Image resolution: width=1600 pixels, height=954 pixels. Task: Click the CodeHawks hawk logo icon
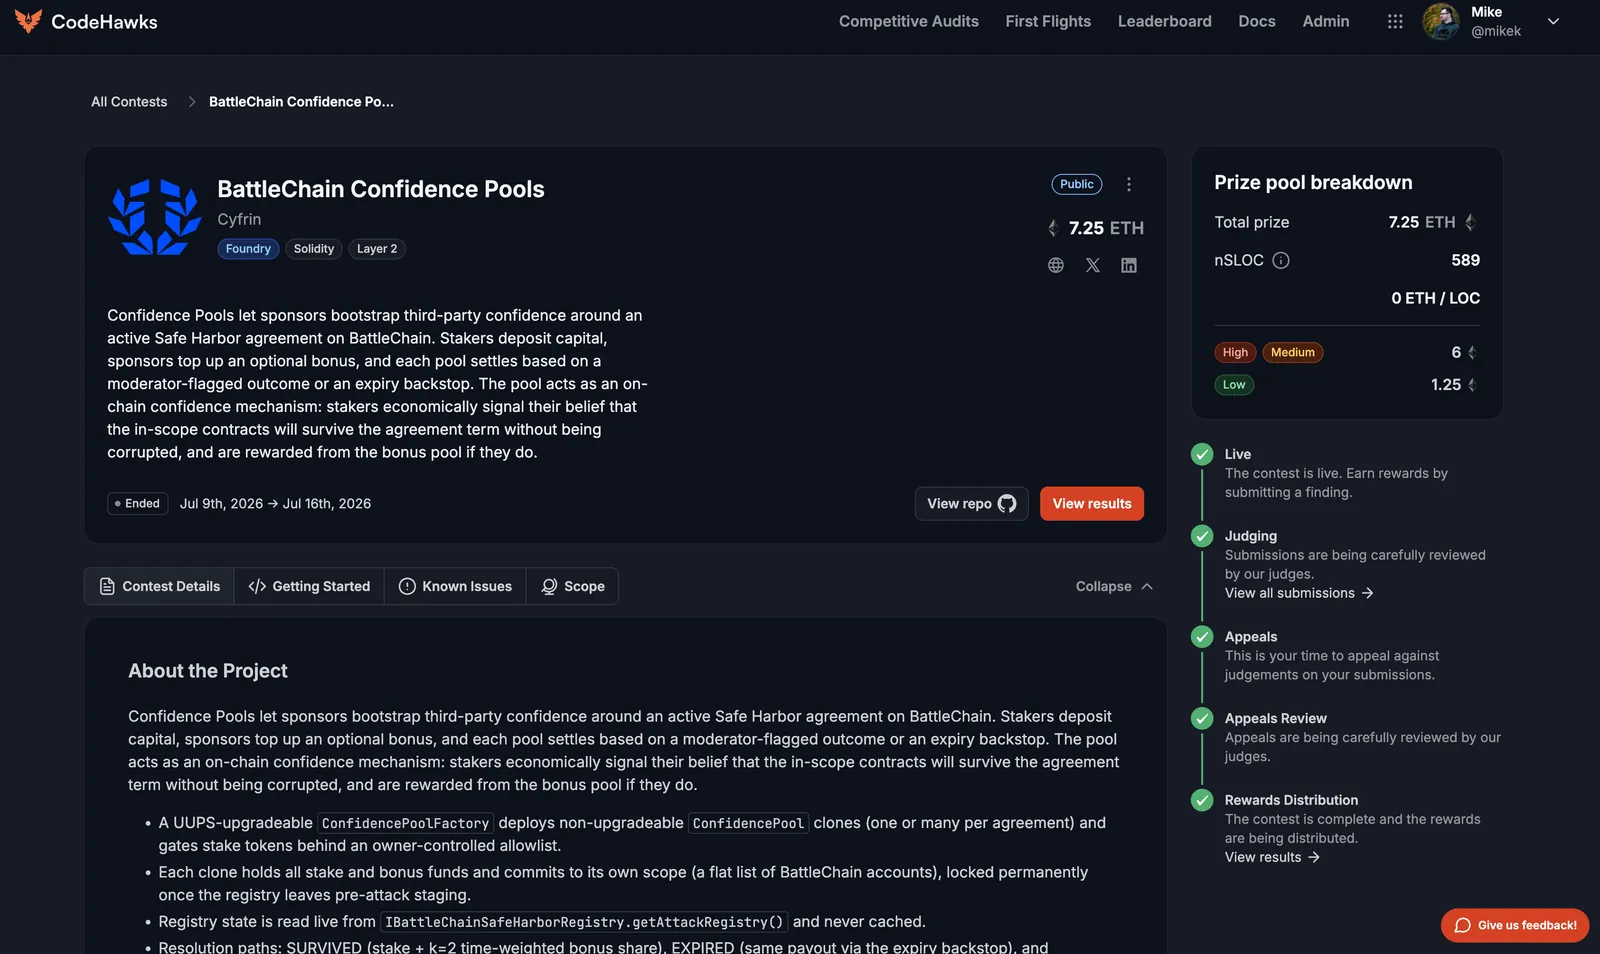coord(28,21)
